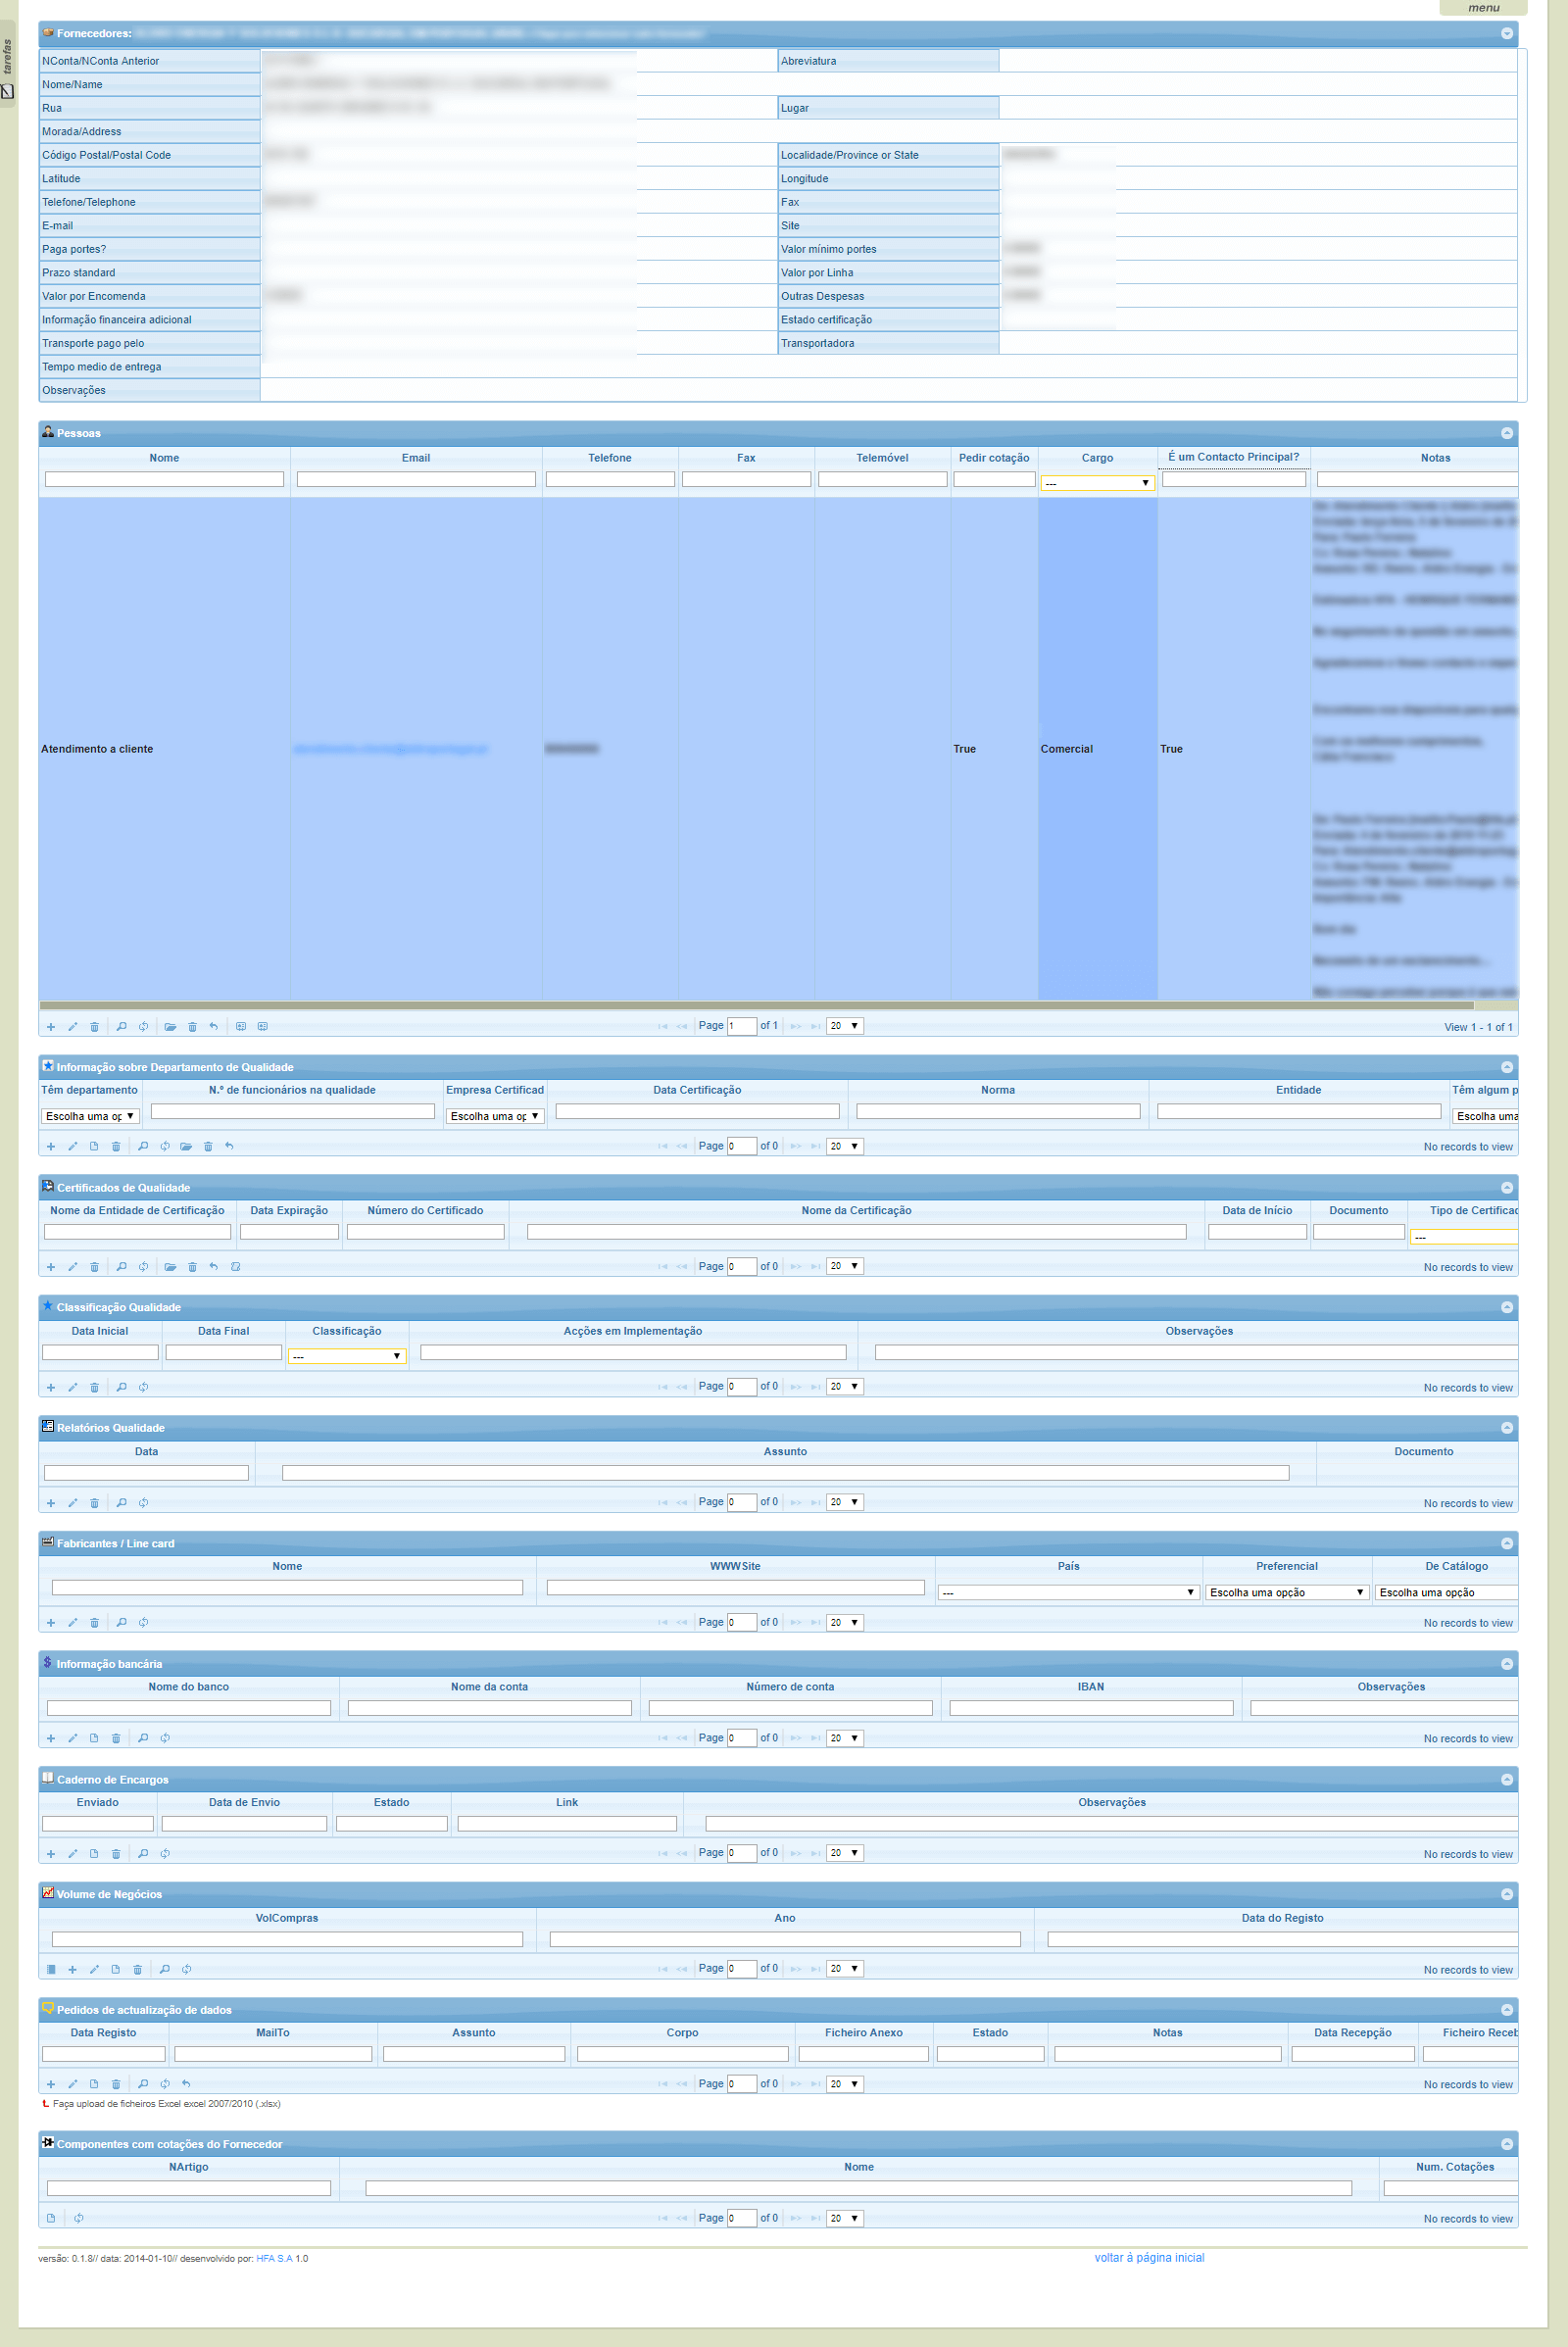Sort Pessoas by Email column header
The height and width of the screenshot is (2347, 1568).
pyautogui.click(x=416, y=458)
